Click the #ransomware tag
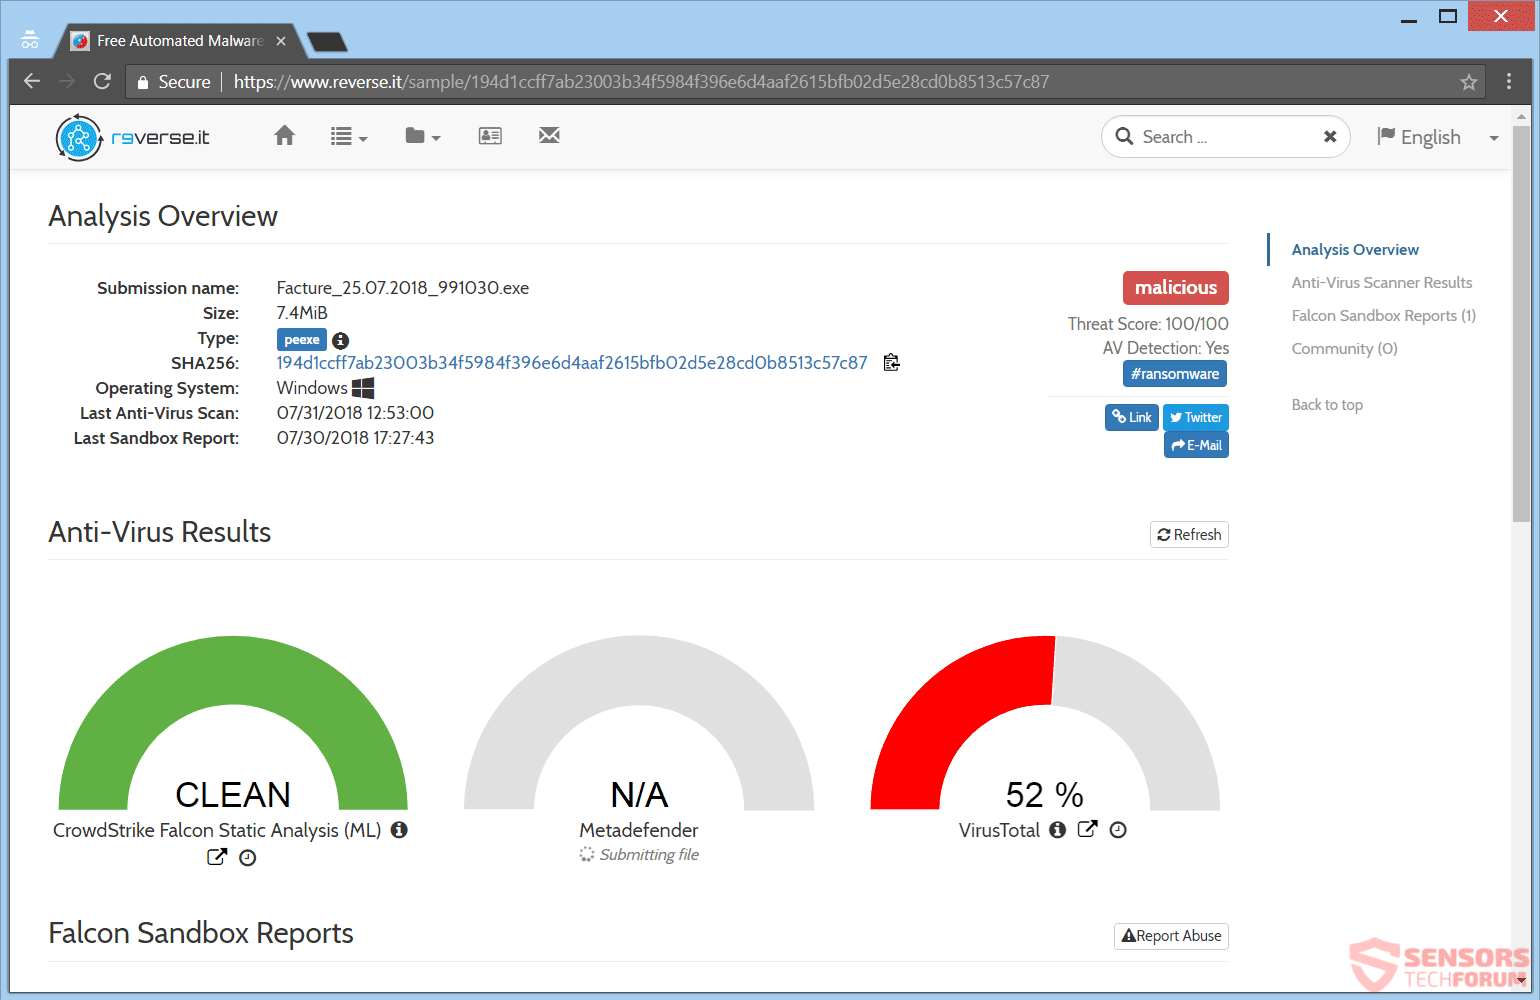Viewport: 1540px width, 1000px height. 1175,374
